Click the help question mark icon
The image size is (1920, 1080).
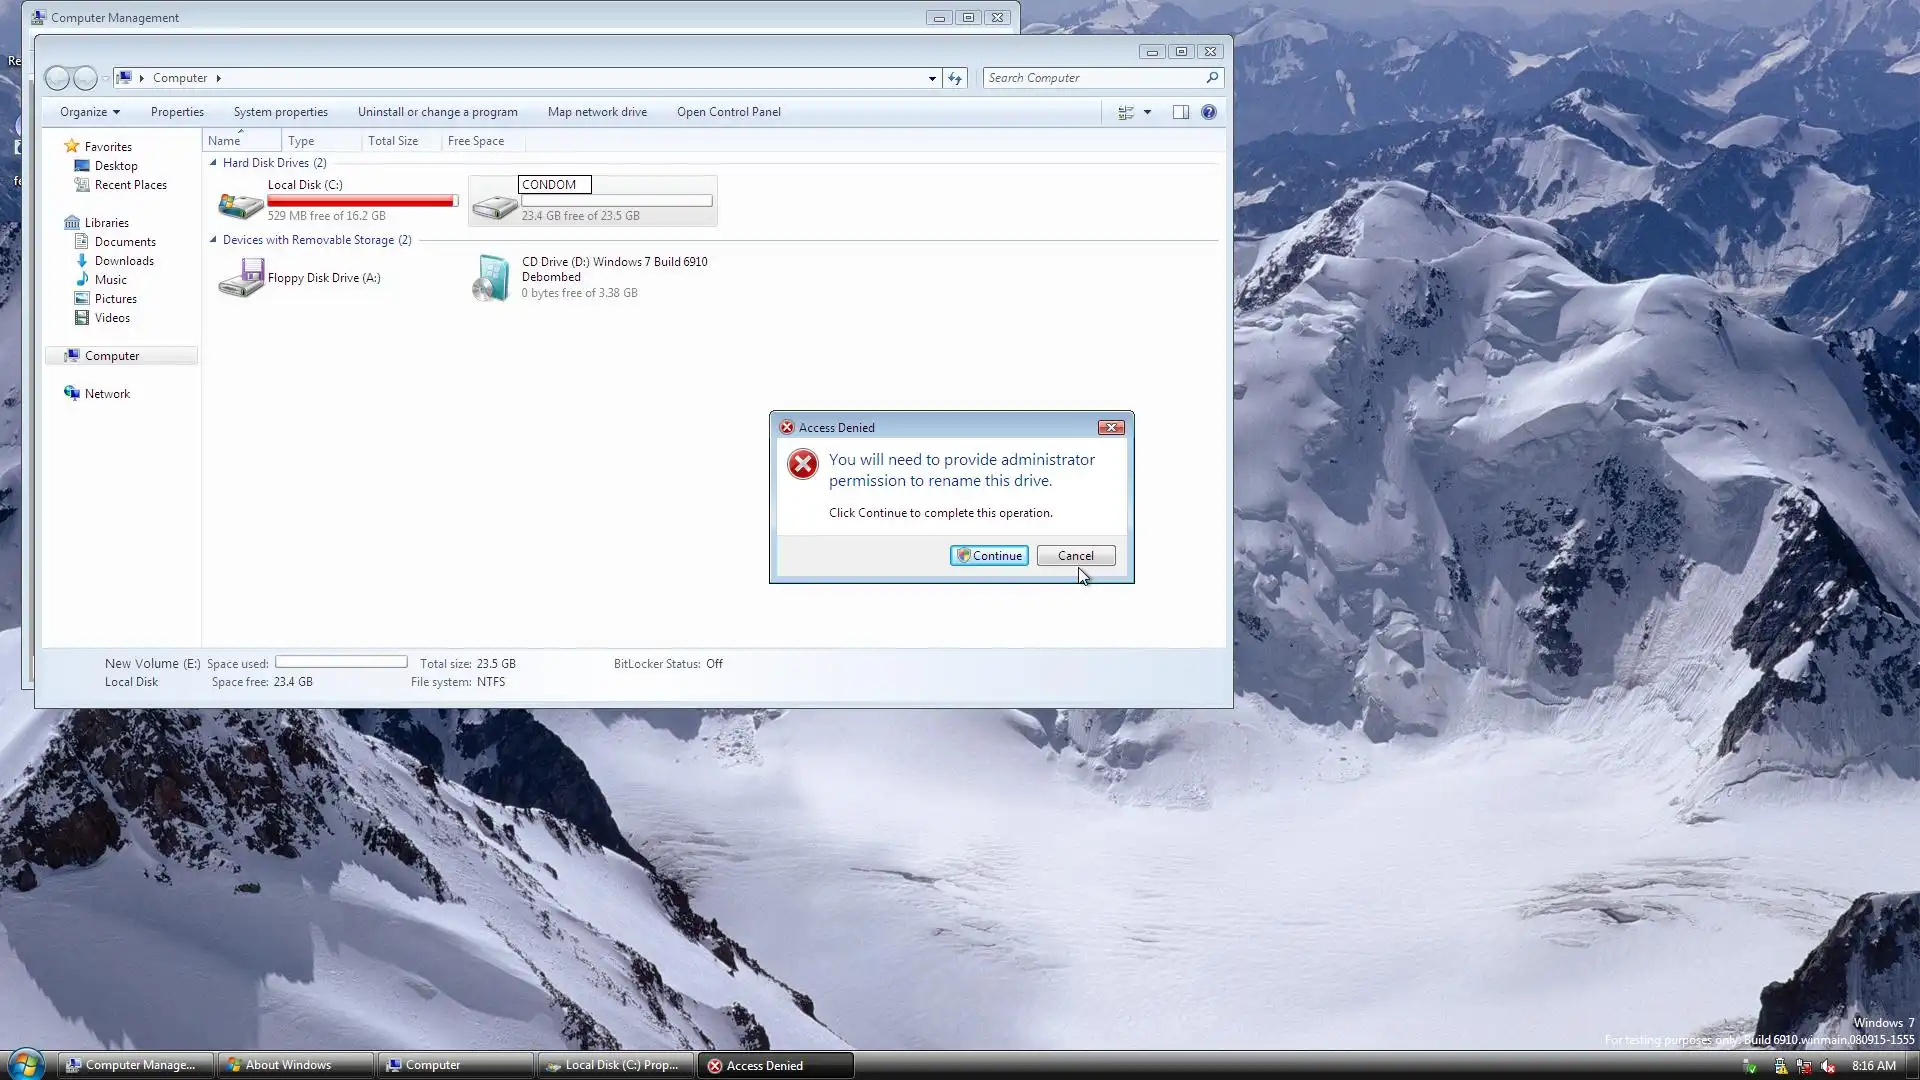[1208, 112]
